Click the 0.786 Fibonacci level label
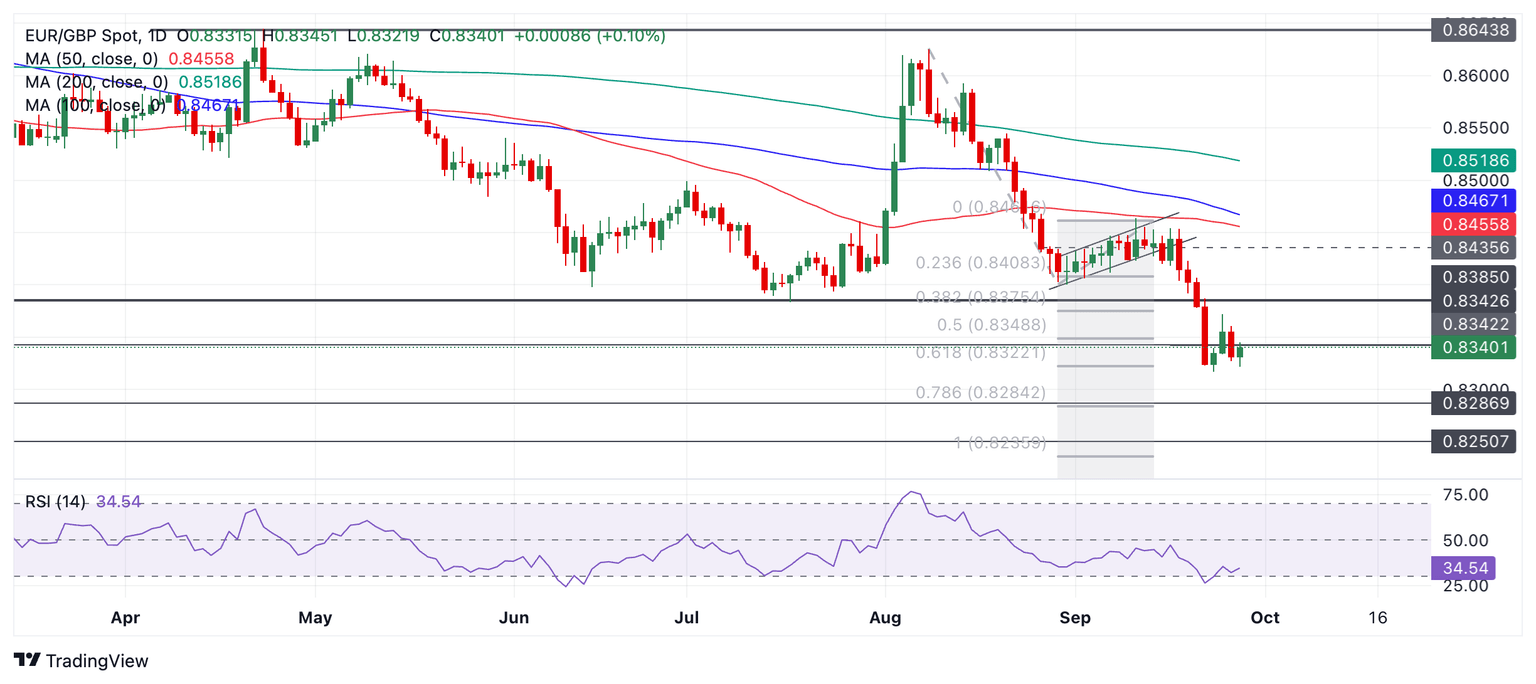This screenshot has width=1536, height=684. tap(981, 393)
